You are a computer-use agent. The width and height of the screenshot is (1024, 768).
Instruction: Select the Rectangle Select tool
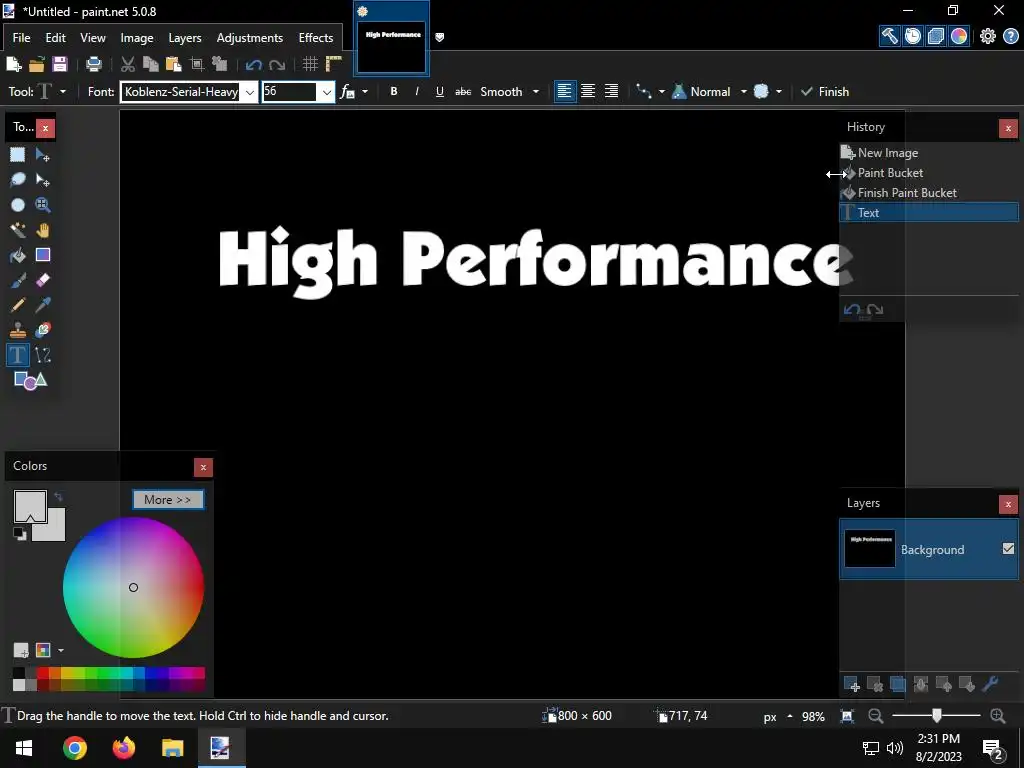18,155
